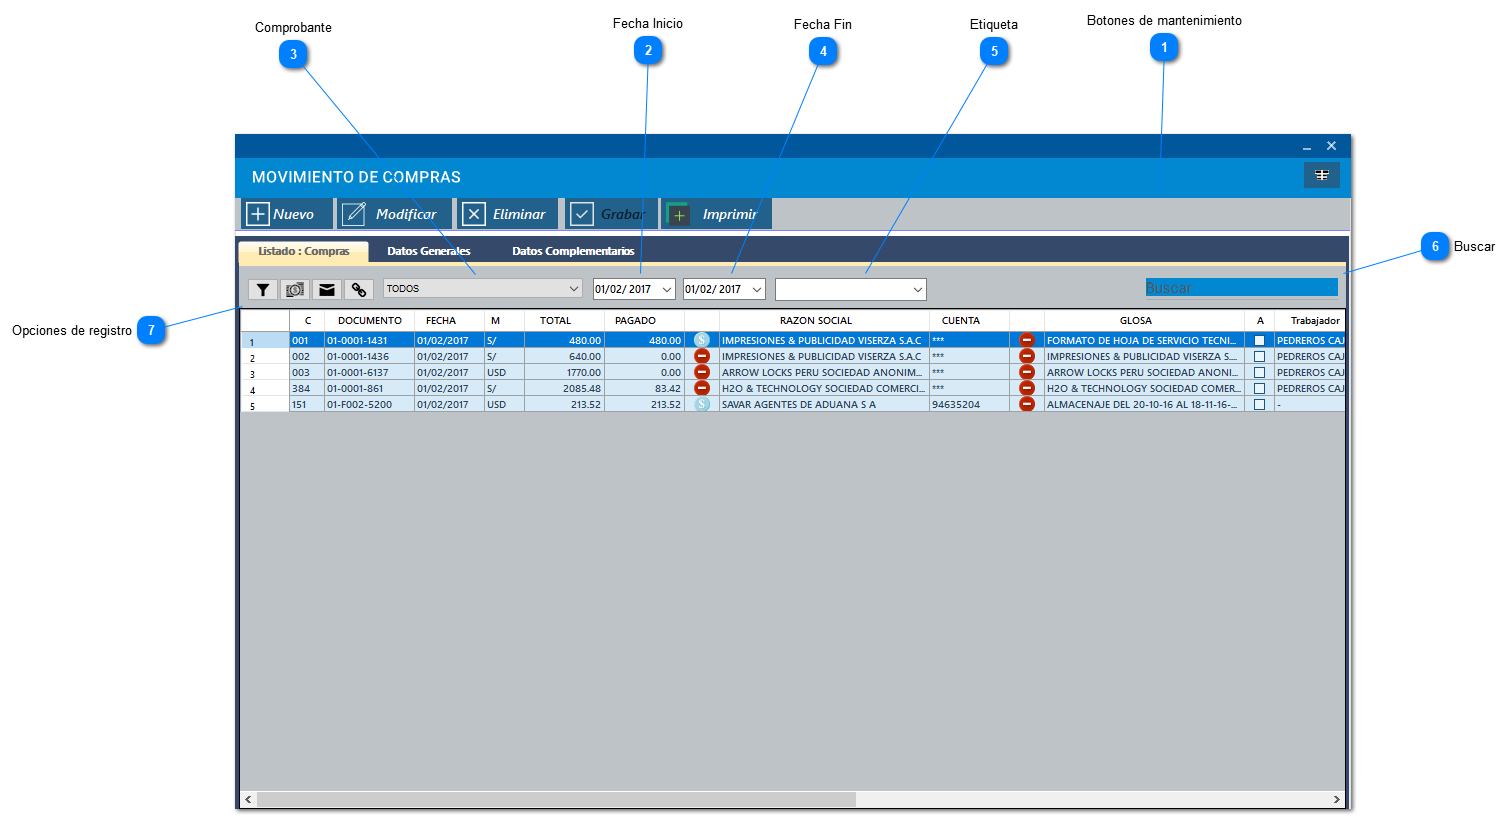This screenshot has width=1511, height=818.
Task: Click paid coin icon for document 01-0001-1431
Action: (x=702, y=340)
